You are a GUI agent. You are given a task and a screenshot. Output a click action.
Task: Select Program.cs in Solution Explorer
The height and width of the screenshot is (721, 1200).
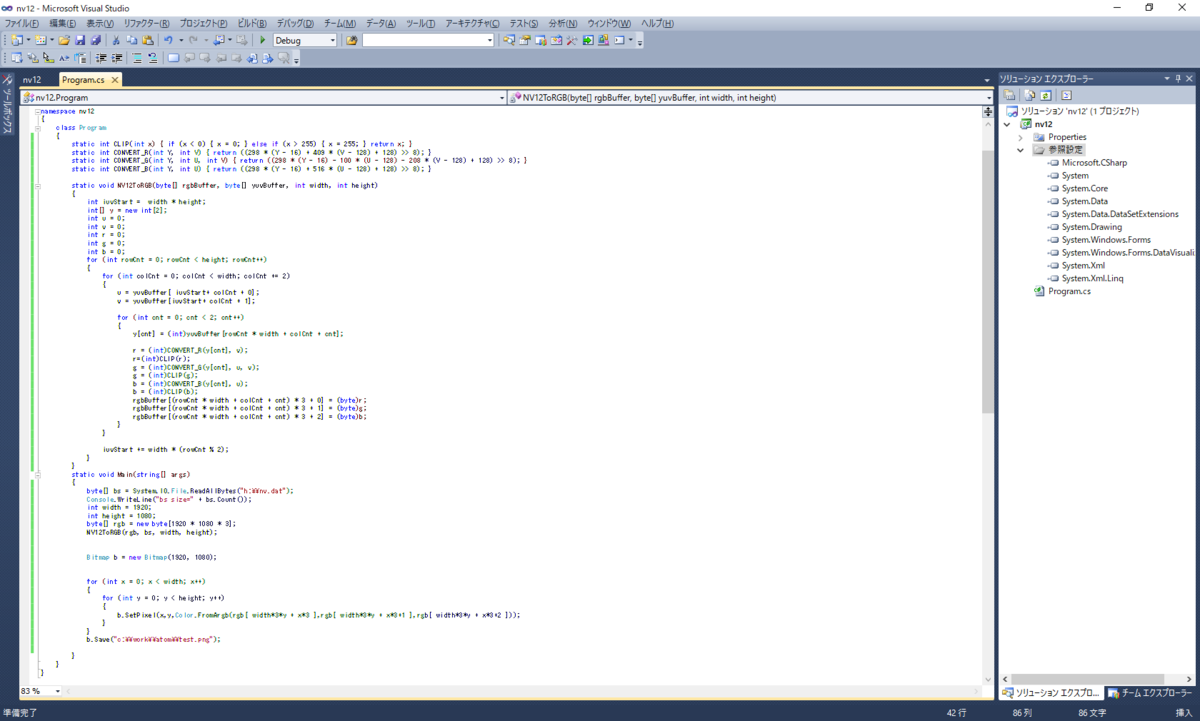click(x=1069, y=291)
